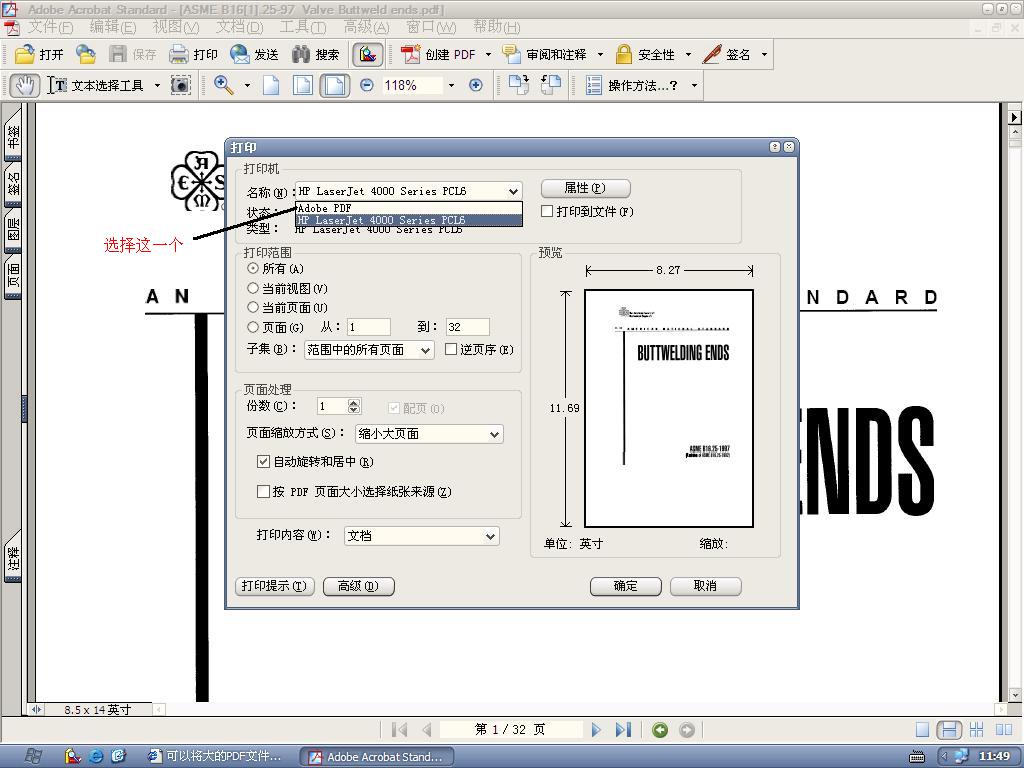The height and width of the screenshot is (768, 1024).
Task: Open the Document (文档) menu
Action: click(x=240, y=27)
